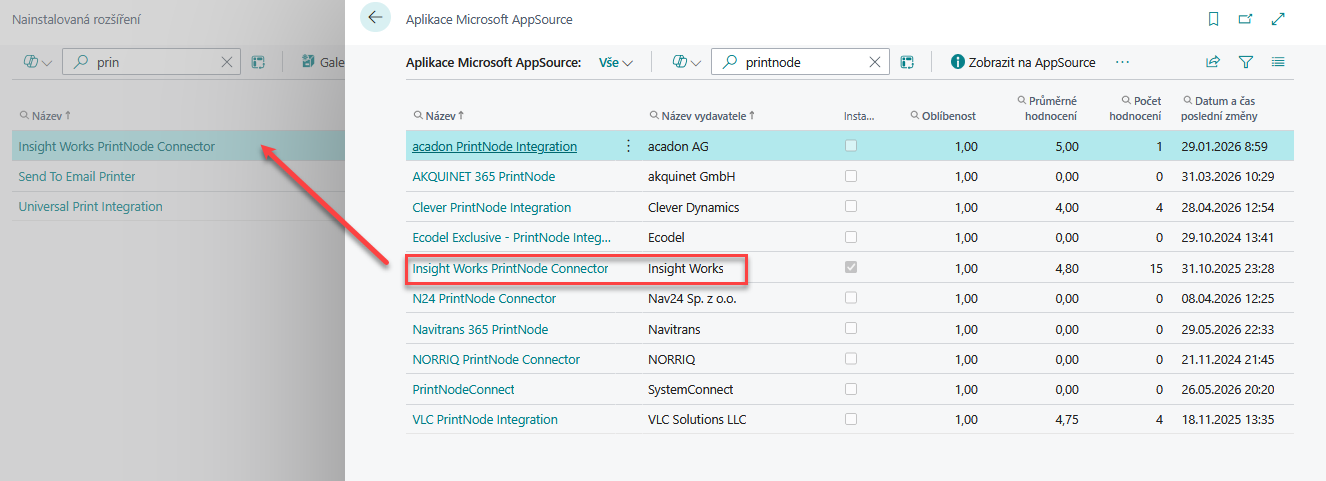Toggle installed checkbox in Navitrans row
Screen dimensions: 1326x481
click(851, 328)
